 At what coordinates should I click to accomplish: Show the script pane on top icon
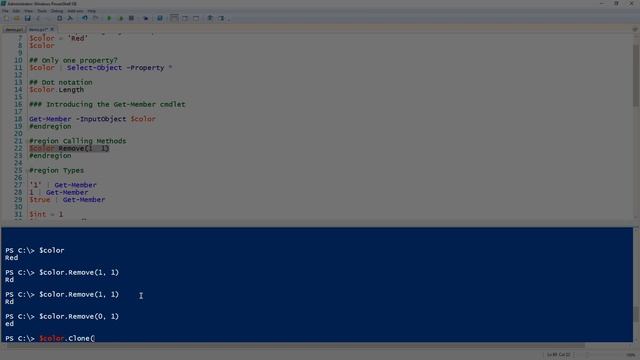[174, 18]
